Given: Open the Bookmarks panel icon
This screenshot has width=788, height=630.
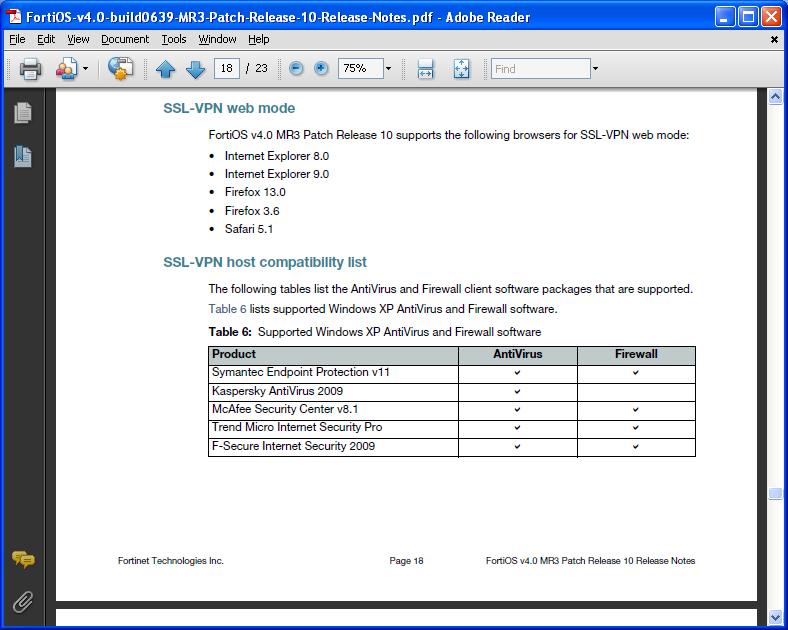Looking at the screenshot, I should 23,157.
